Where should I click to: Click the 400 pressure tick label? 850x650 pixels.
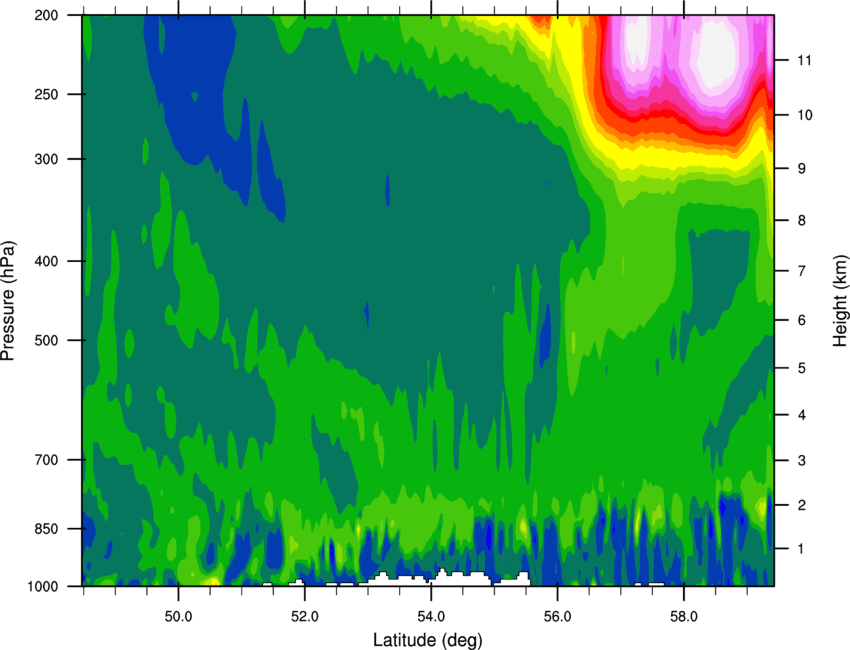(46, 261)
